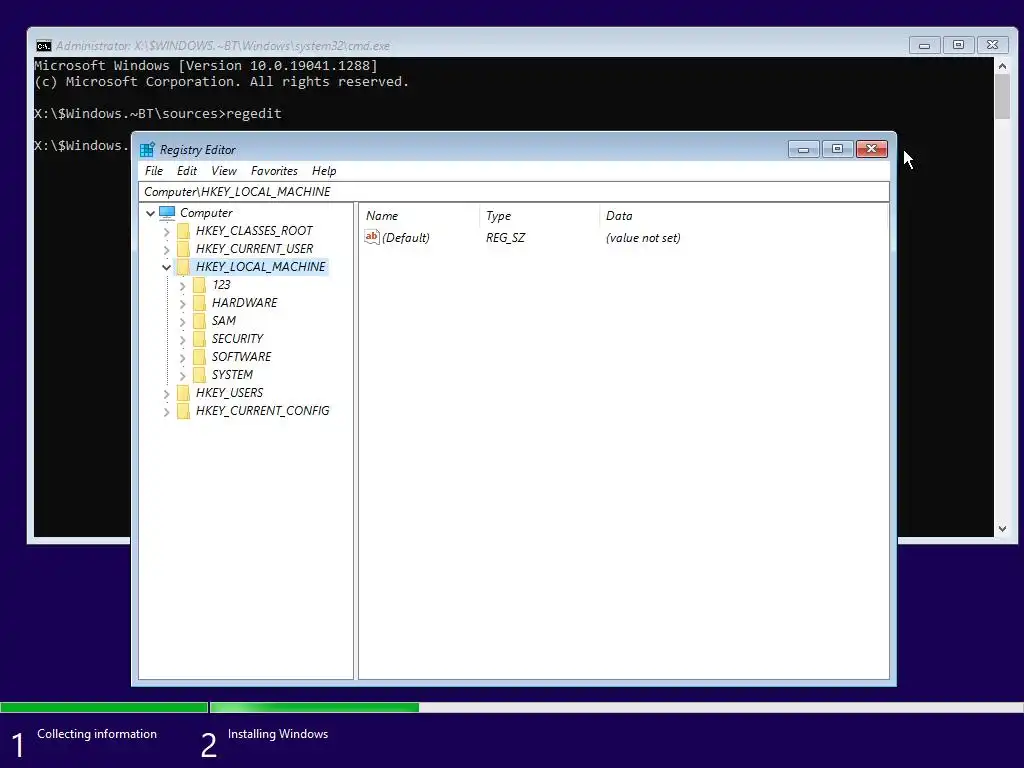Minimize the cmd.exe window
Screen dimensions: 1024x768
[x=925, y=45]
